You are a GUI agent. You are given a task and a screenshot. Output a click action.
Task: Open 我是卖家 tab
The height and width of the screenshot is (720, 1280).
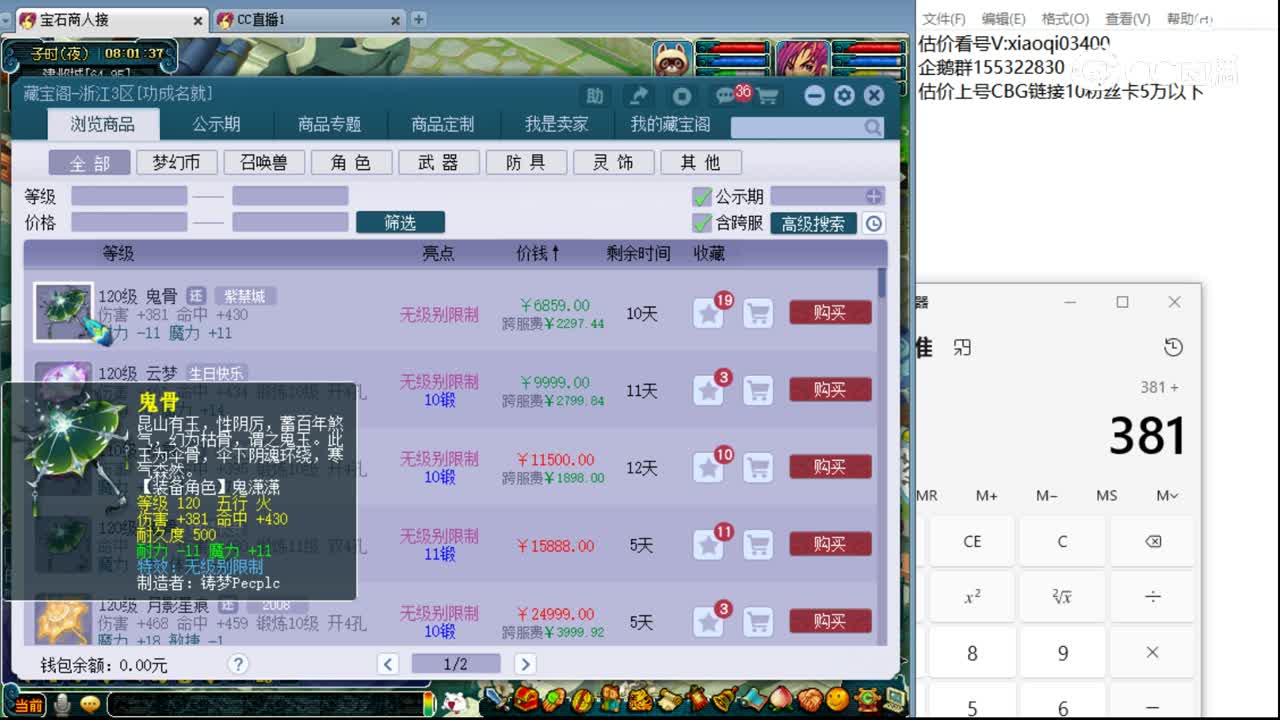point(556,124)
